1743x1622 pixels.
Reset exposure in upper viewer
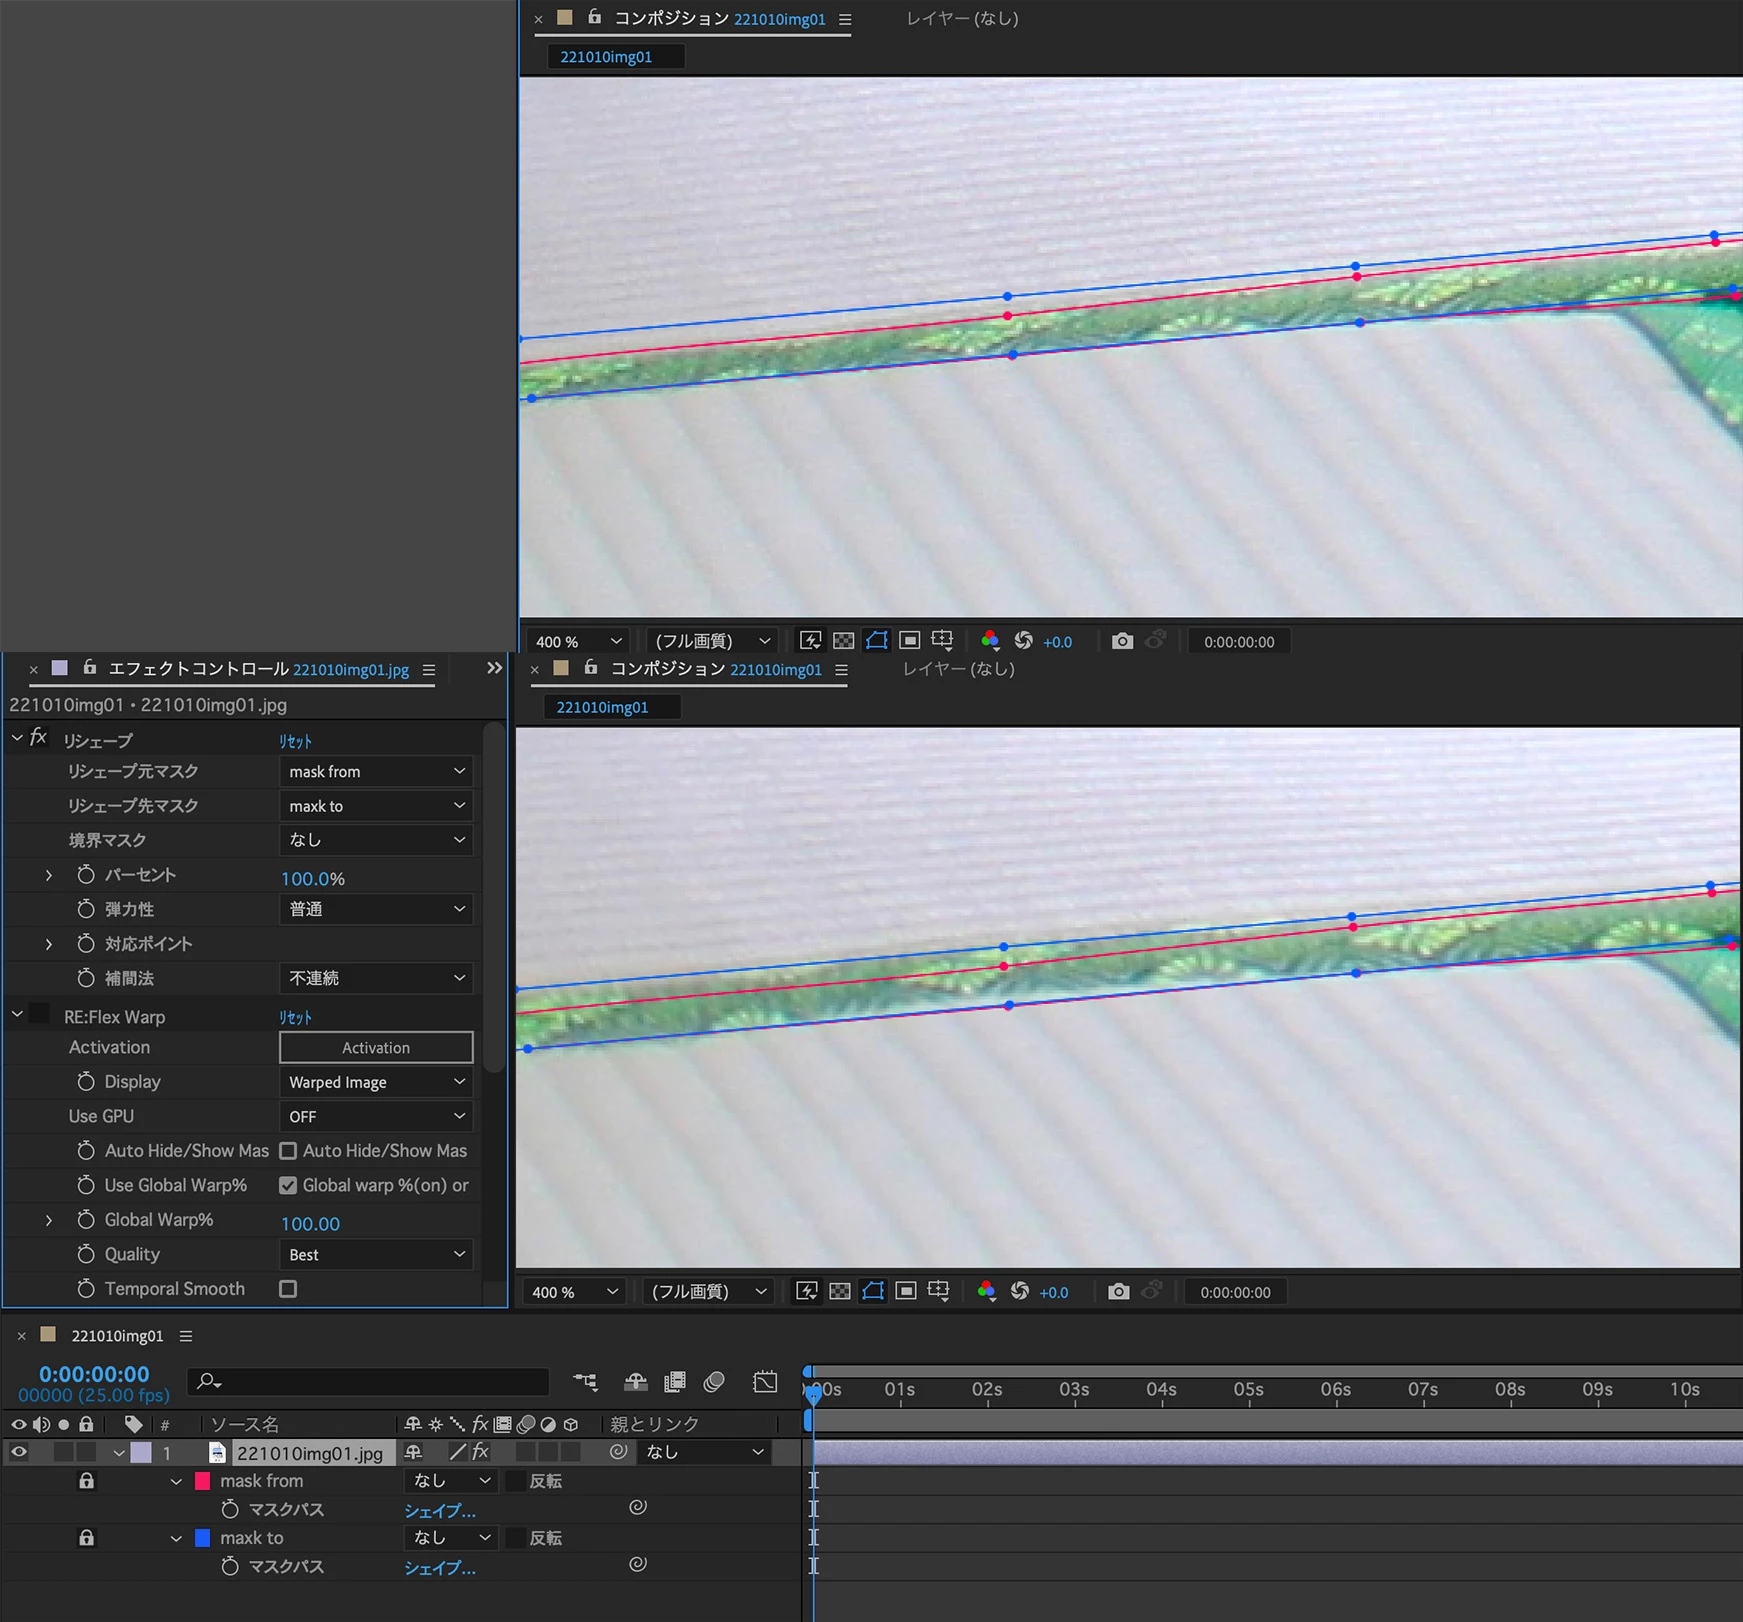tap(1023, 641)
